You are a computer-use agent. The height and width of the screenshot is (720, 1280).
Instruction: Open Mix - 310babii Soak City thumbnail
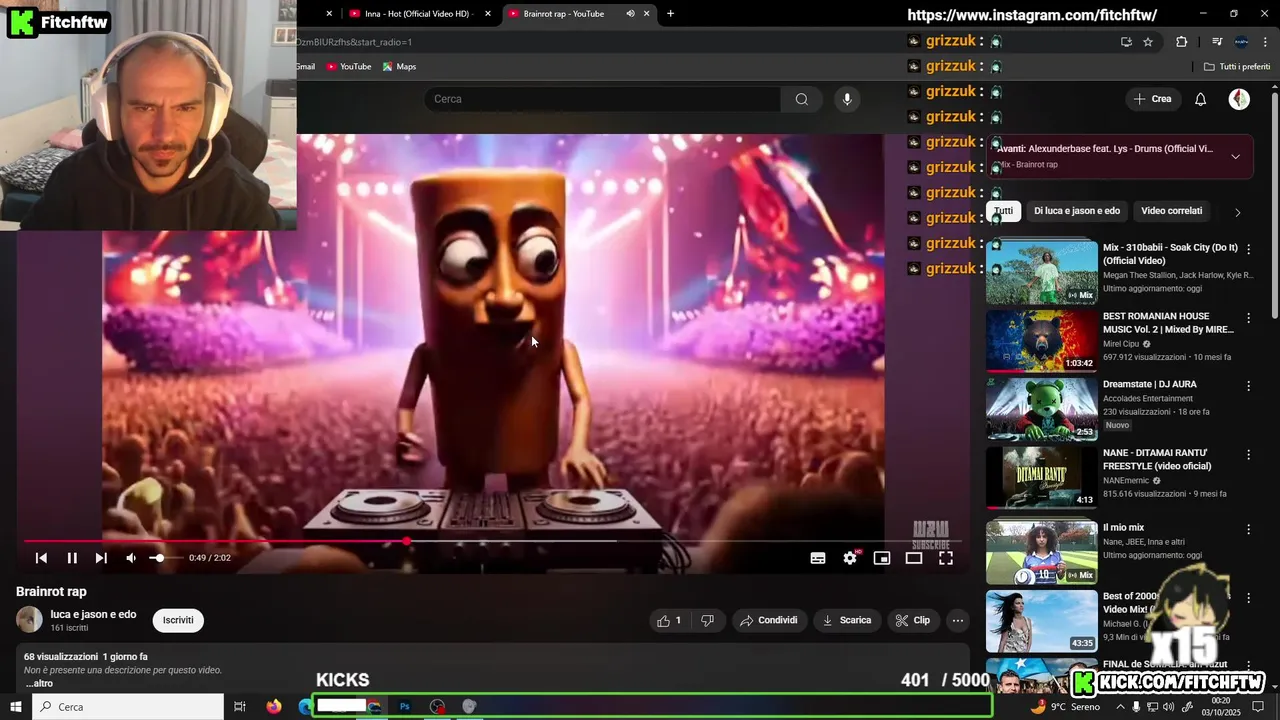[x=1042, y=272]
